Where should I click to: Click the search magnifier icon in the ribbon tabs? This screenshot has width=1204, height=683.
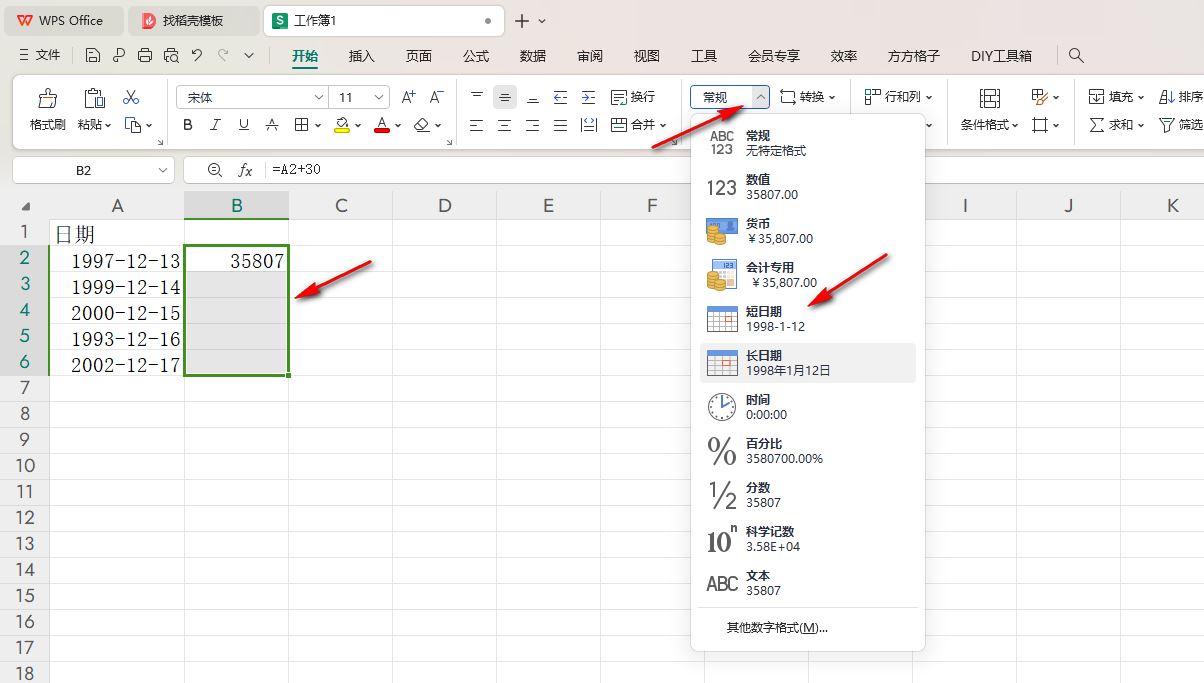1076,56
